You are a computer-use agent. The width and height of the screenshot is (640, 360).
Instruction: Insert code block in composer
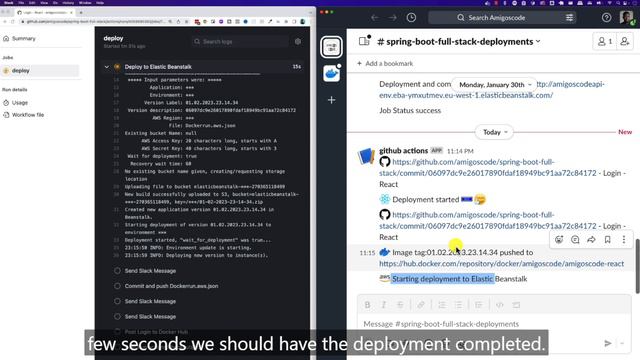point(516,305)
